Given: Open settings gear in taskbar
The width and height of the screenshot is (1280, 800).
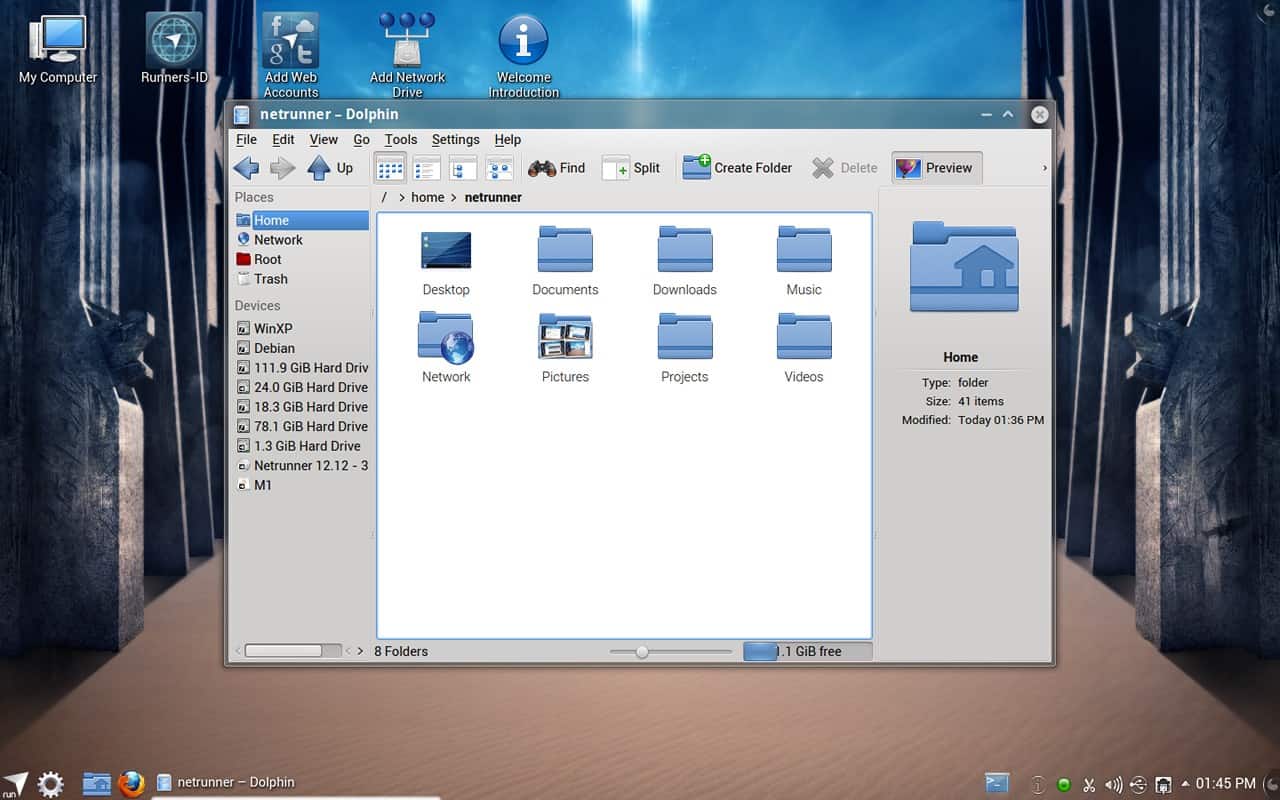Looking at the screenshot, I should pos(51,783).
